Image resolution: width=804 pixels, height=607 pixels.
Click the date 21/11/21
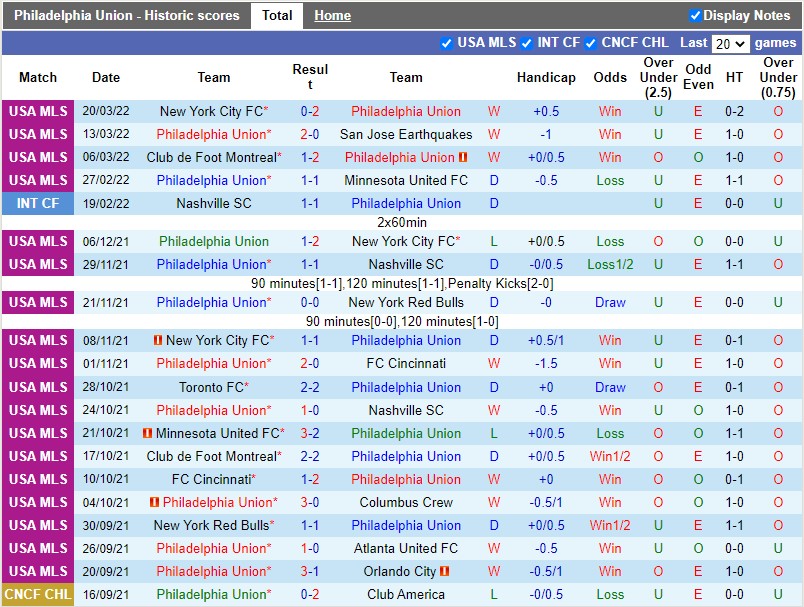coord(106,302)
